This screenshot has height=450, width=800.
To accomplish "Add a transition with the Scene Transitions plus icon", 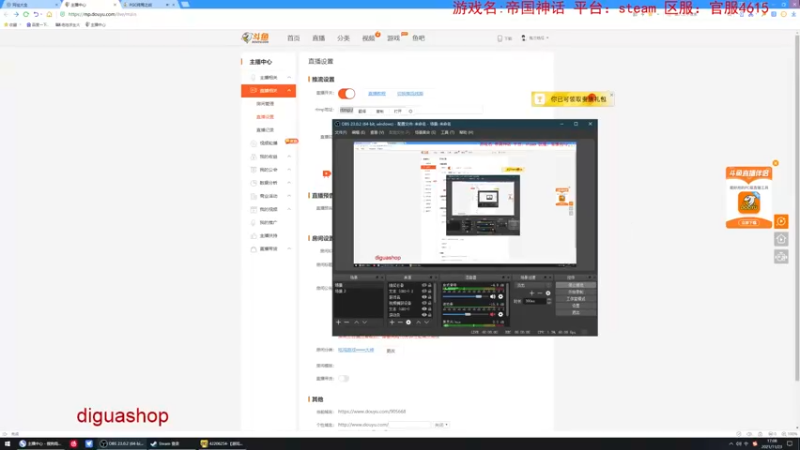I will (x=532, y=293).
